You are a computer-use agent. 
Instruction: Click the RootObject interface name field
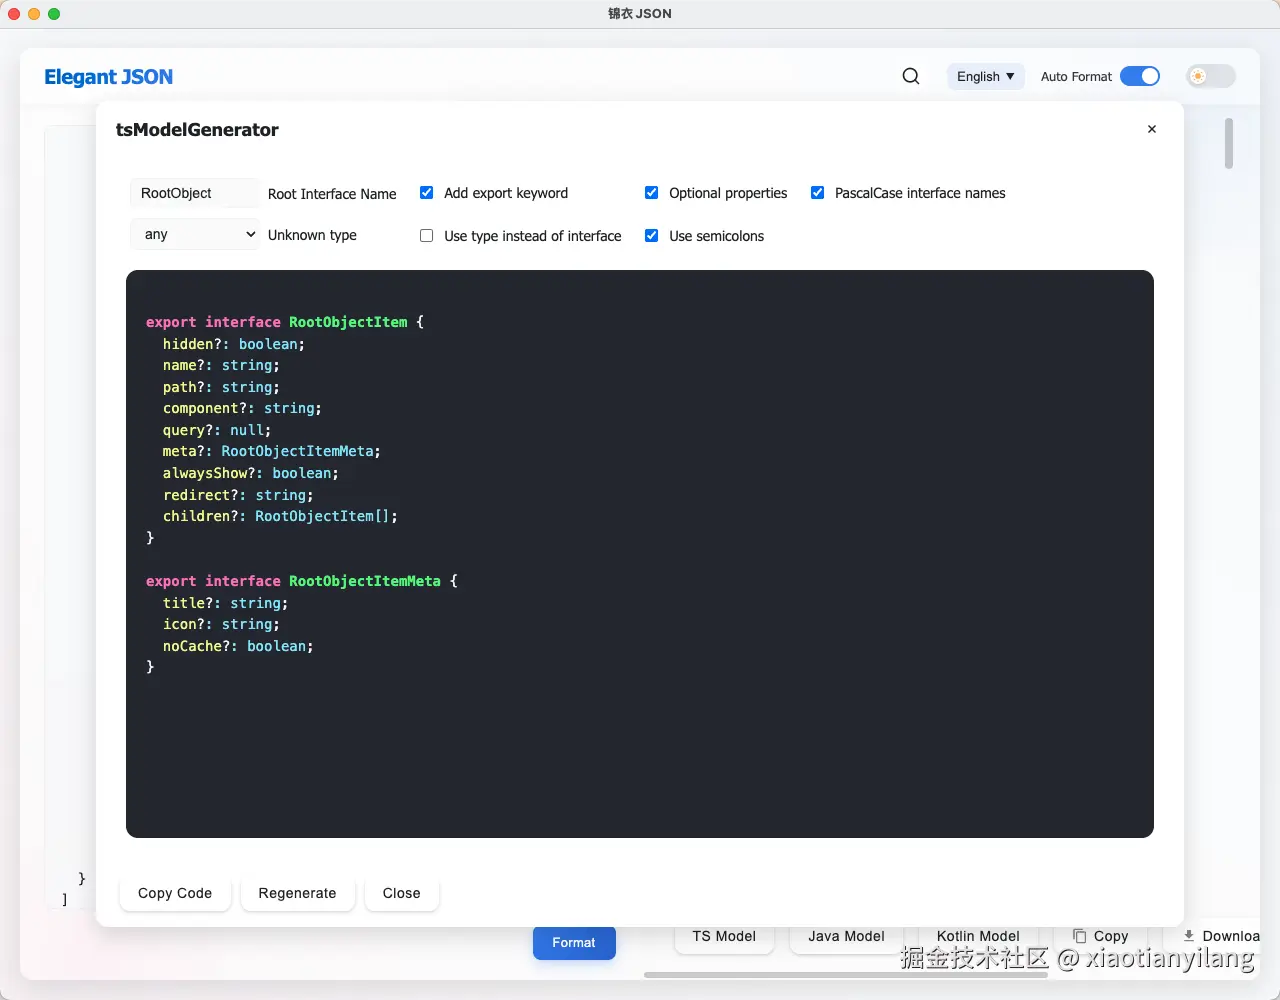pyautogui.click(x=195, y=193)
